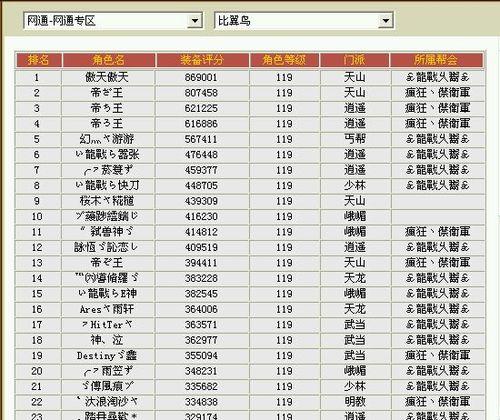Click the 武当 sect cell in the HitTer row
The image size is (500, 420).
pos(355,324)
